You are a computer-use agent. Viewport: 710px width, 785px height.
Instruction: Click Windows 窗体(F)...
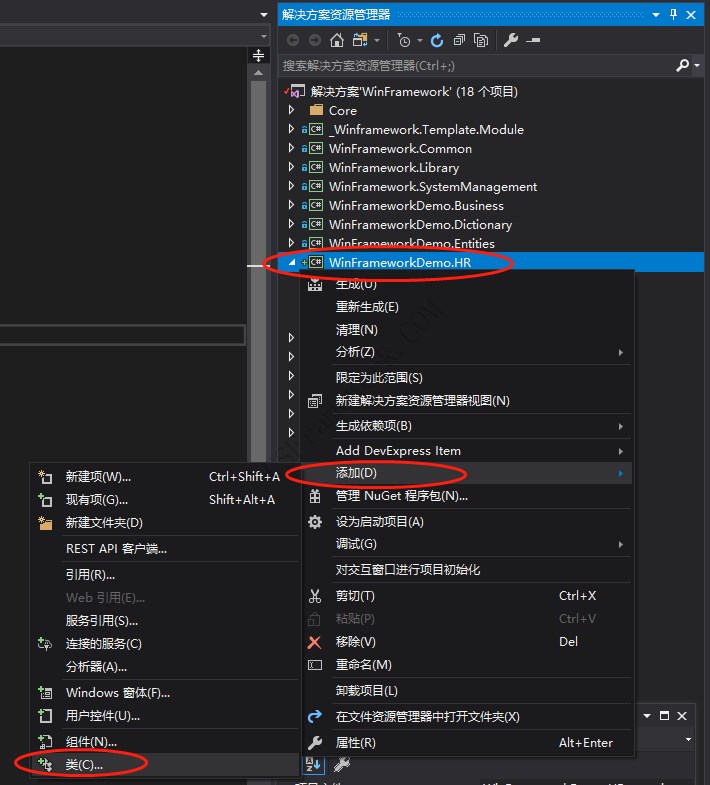165,693
